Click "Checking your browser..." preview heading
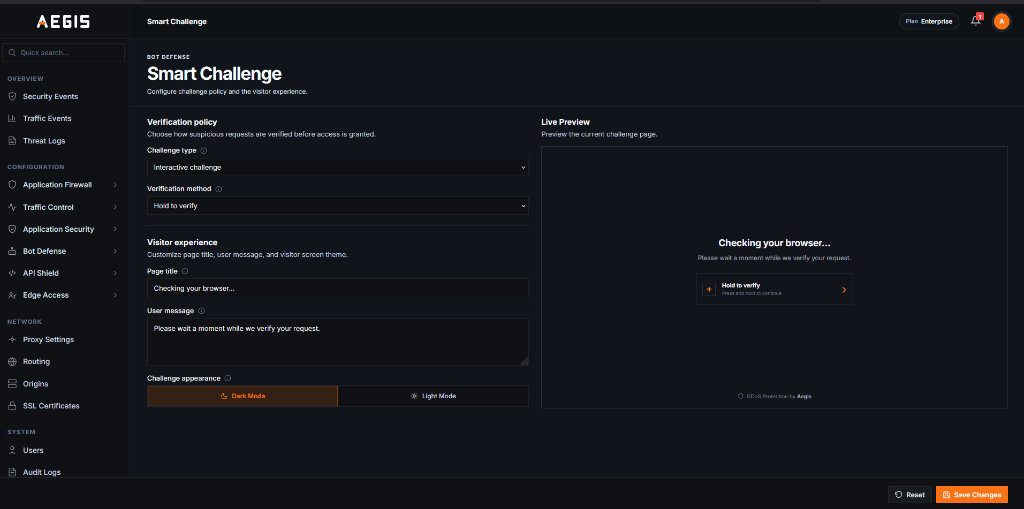The image size is (1024, 509). (774, 243)
